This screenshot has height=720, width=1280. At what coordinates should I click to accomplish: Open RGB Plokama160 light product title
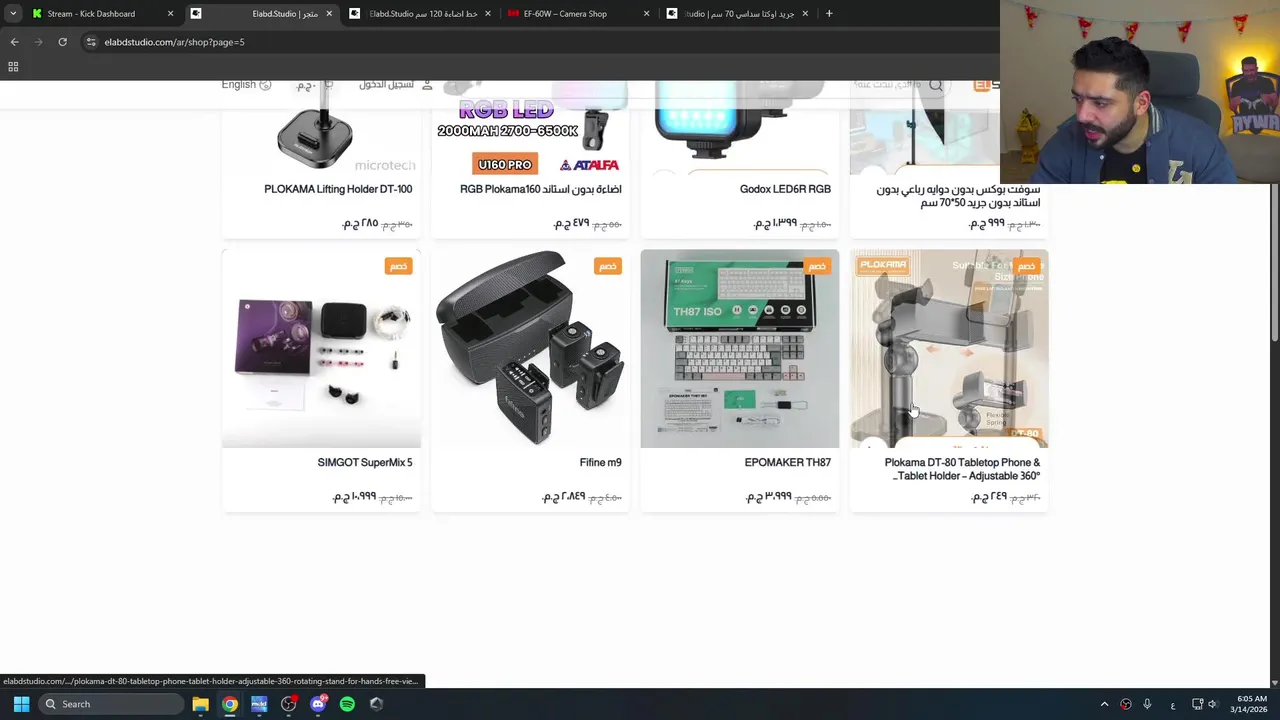click(540, 189)
